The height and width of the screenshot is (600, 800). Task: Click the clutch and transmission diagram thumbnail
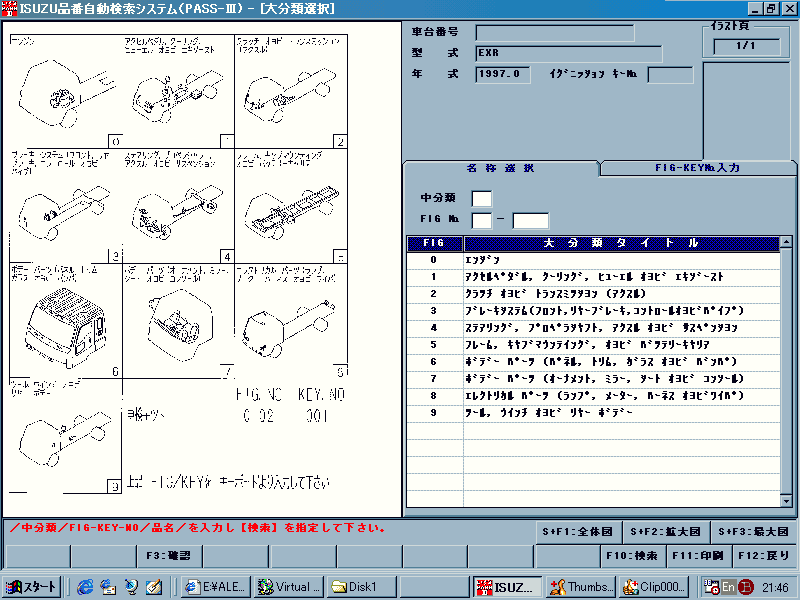290,90
